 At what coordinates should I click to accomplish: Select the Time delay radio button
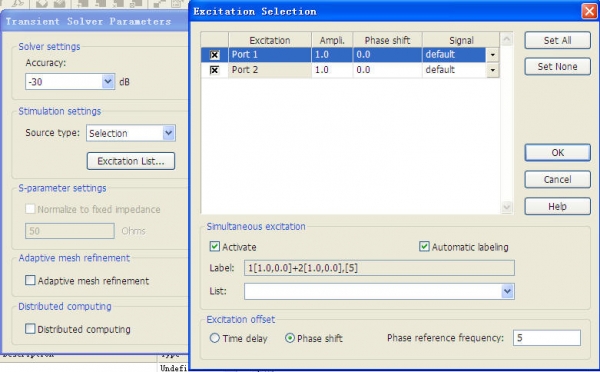coord(215,338)
